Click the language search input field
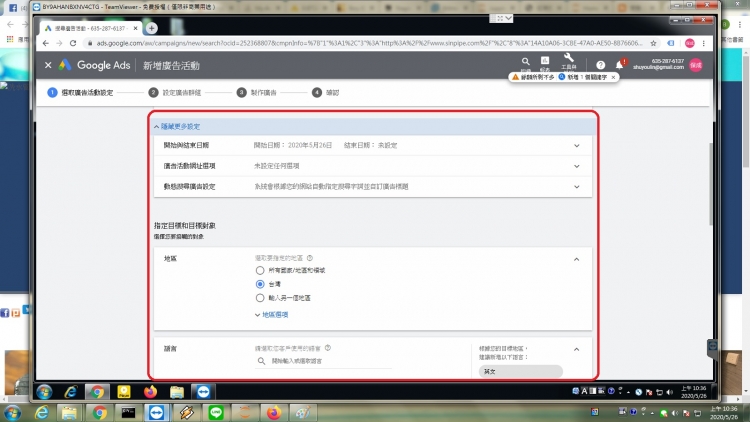Image resolution: width=750 pixels, height=422 pixels. (x=323, y=361)
